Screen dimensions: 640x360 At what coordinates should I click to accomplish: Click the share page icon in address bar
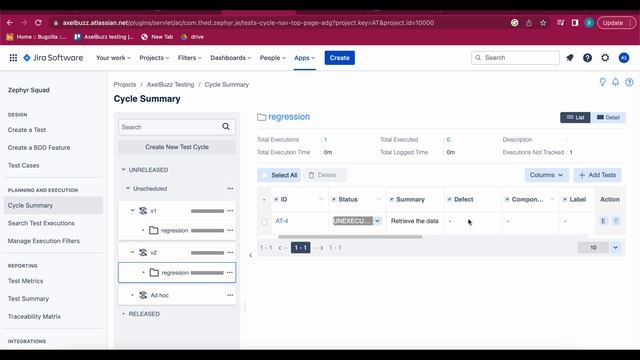(x=529, y=23)
